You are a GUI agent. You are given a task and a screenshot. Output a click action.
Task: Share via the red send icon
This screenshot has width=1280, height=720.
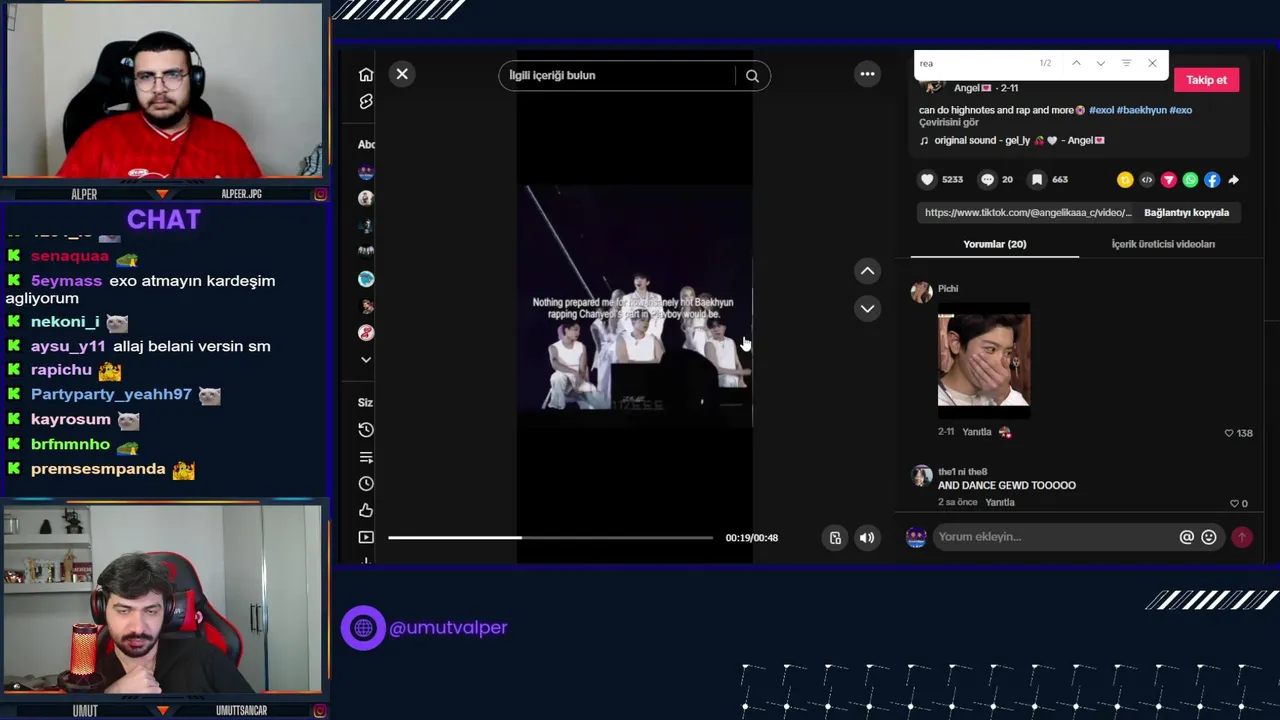pyautogui.click(x=1168, y=180)
